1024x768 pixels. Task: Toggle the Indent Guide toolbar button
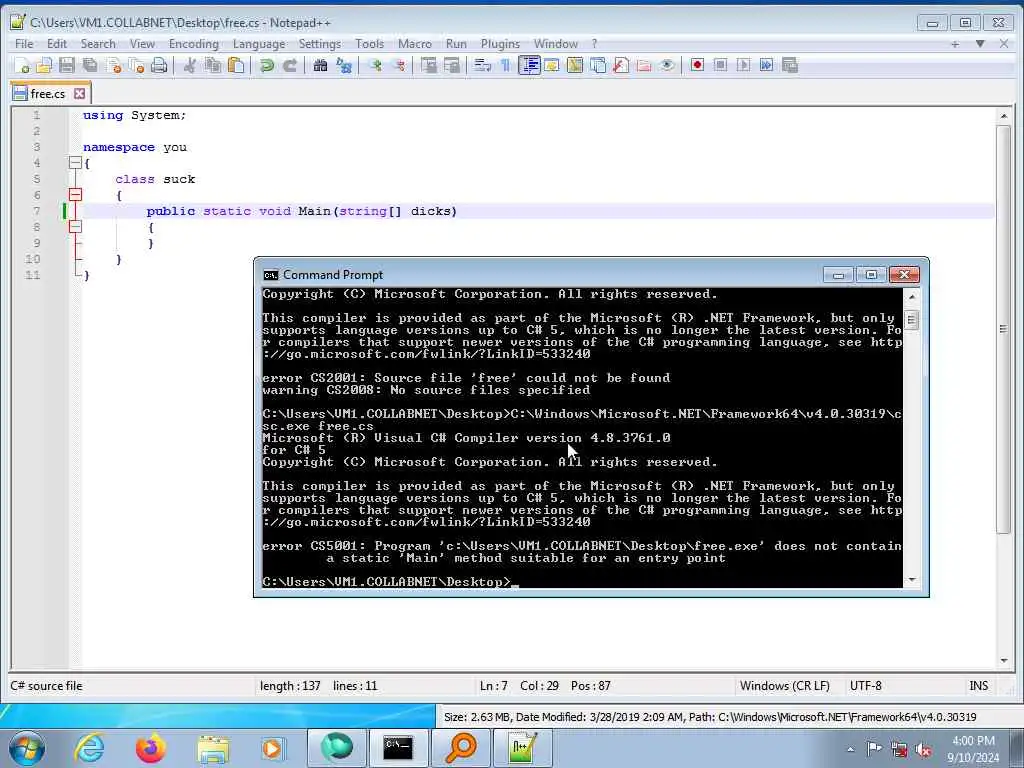(528, 65)
